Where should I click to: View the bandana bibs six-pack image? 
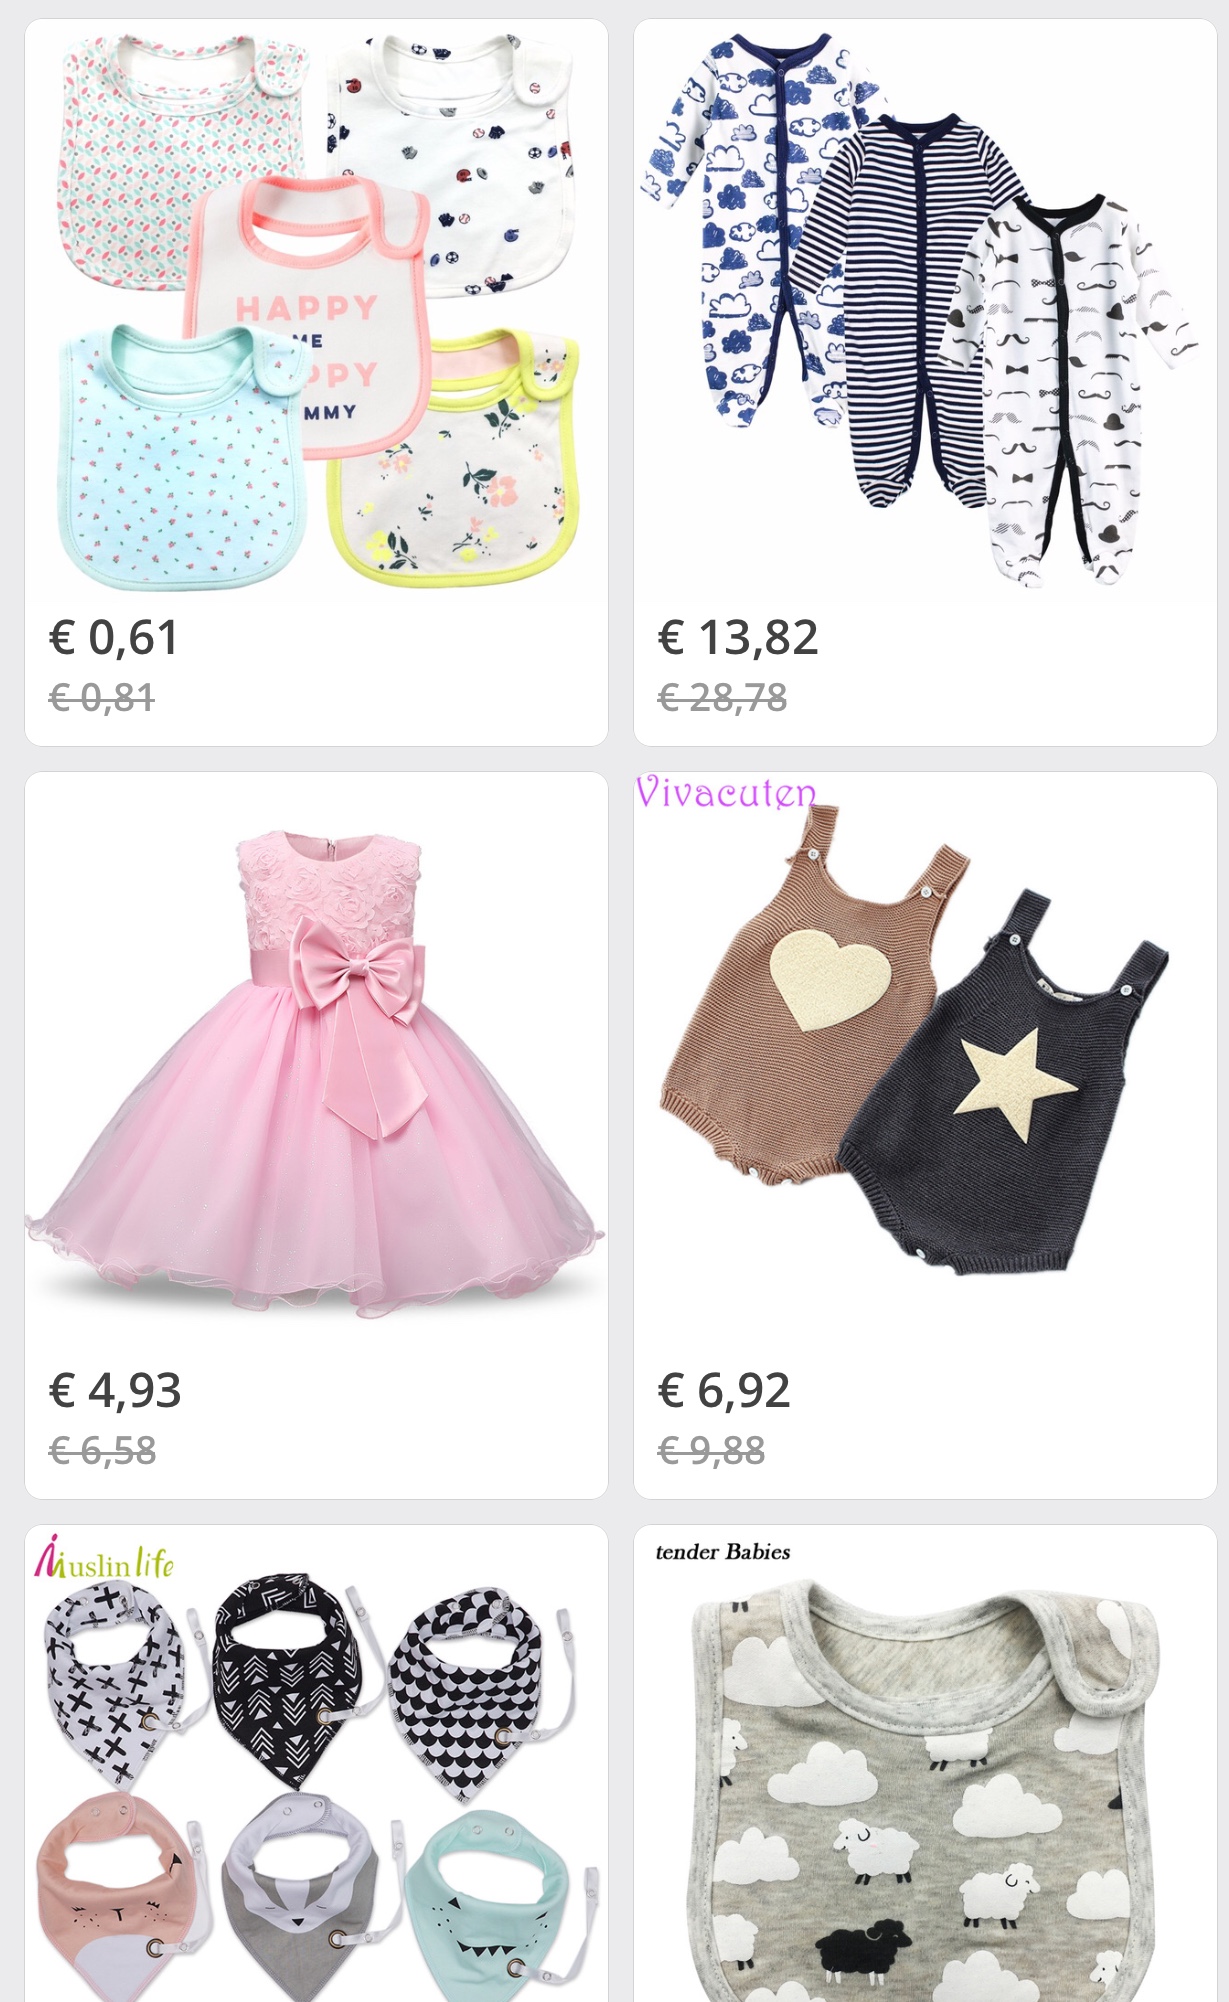coord(316,1764)
